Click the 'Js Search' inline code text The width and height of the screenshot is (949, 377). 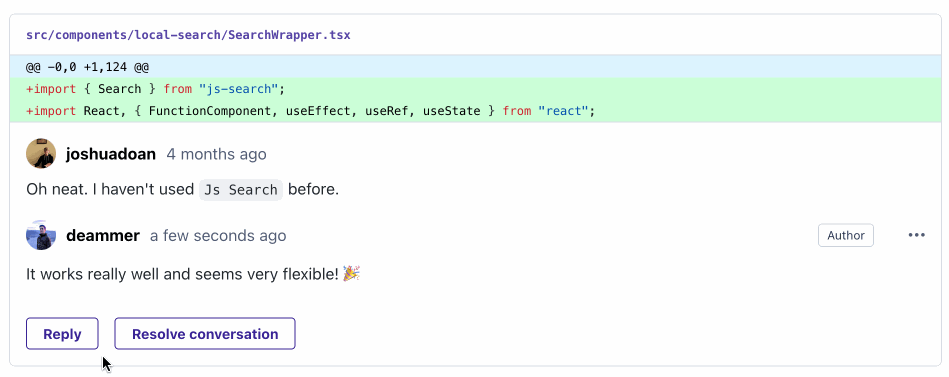tap(241, 189)
